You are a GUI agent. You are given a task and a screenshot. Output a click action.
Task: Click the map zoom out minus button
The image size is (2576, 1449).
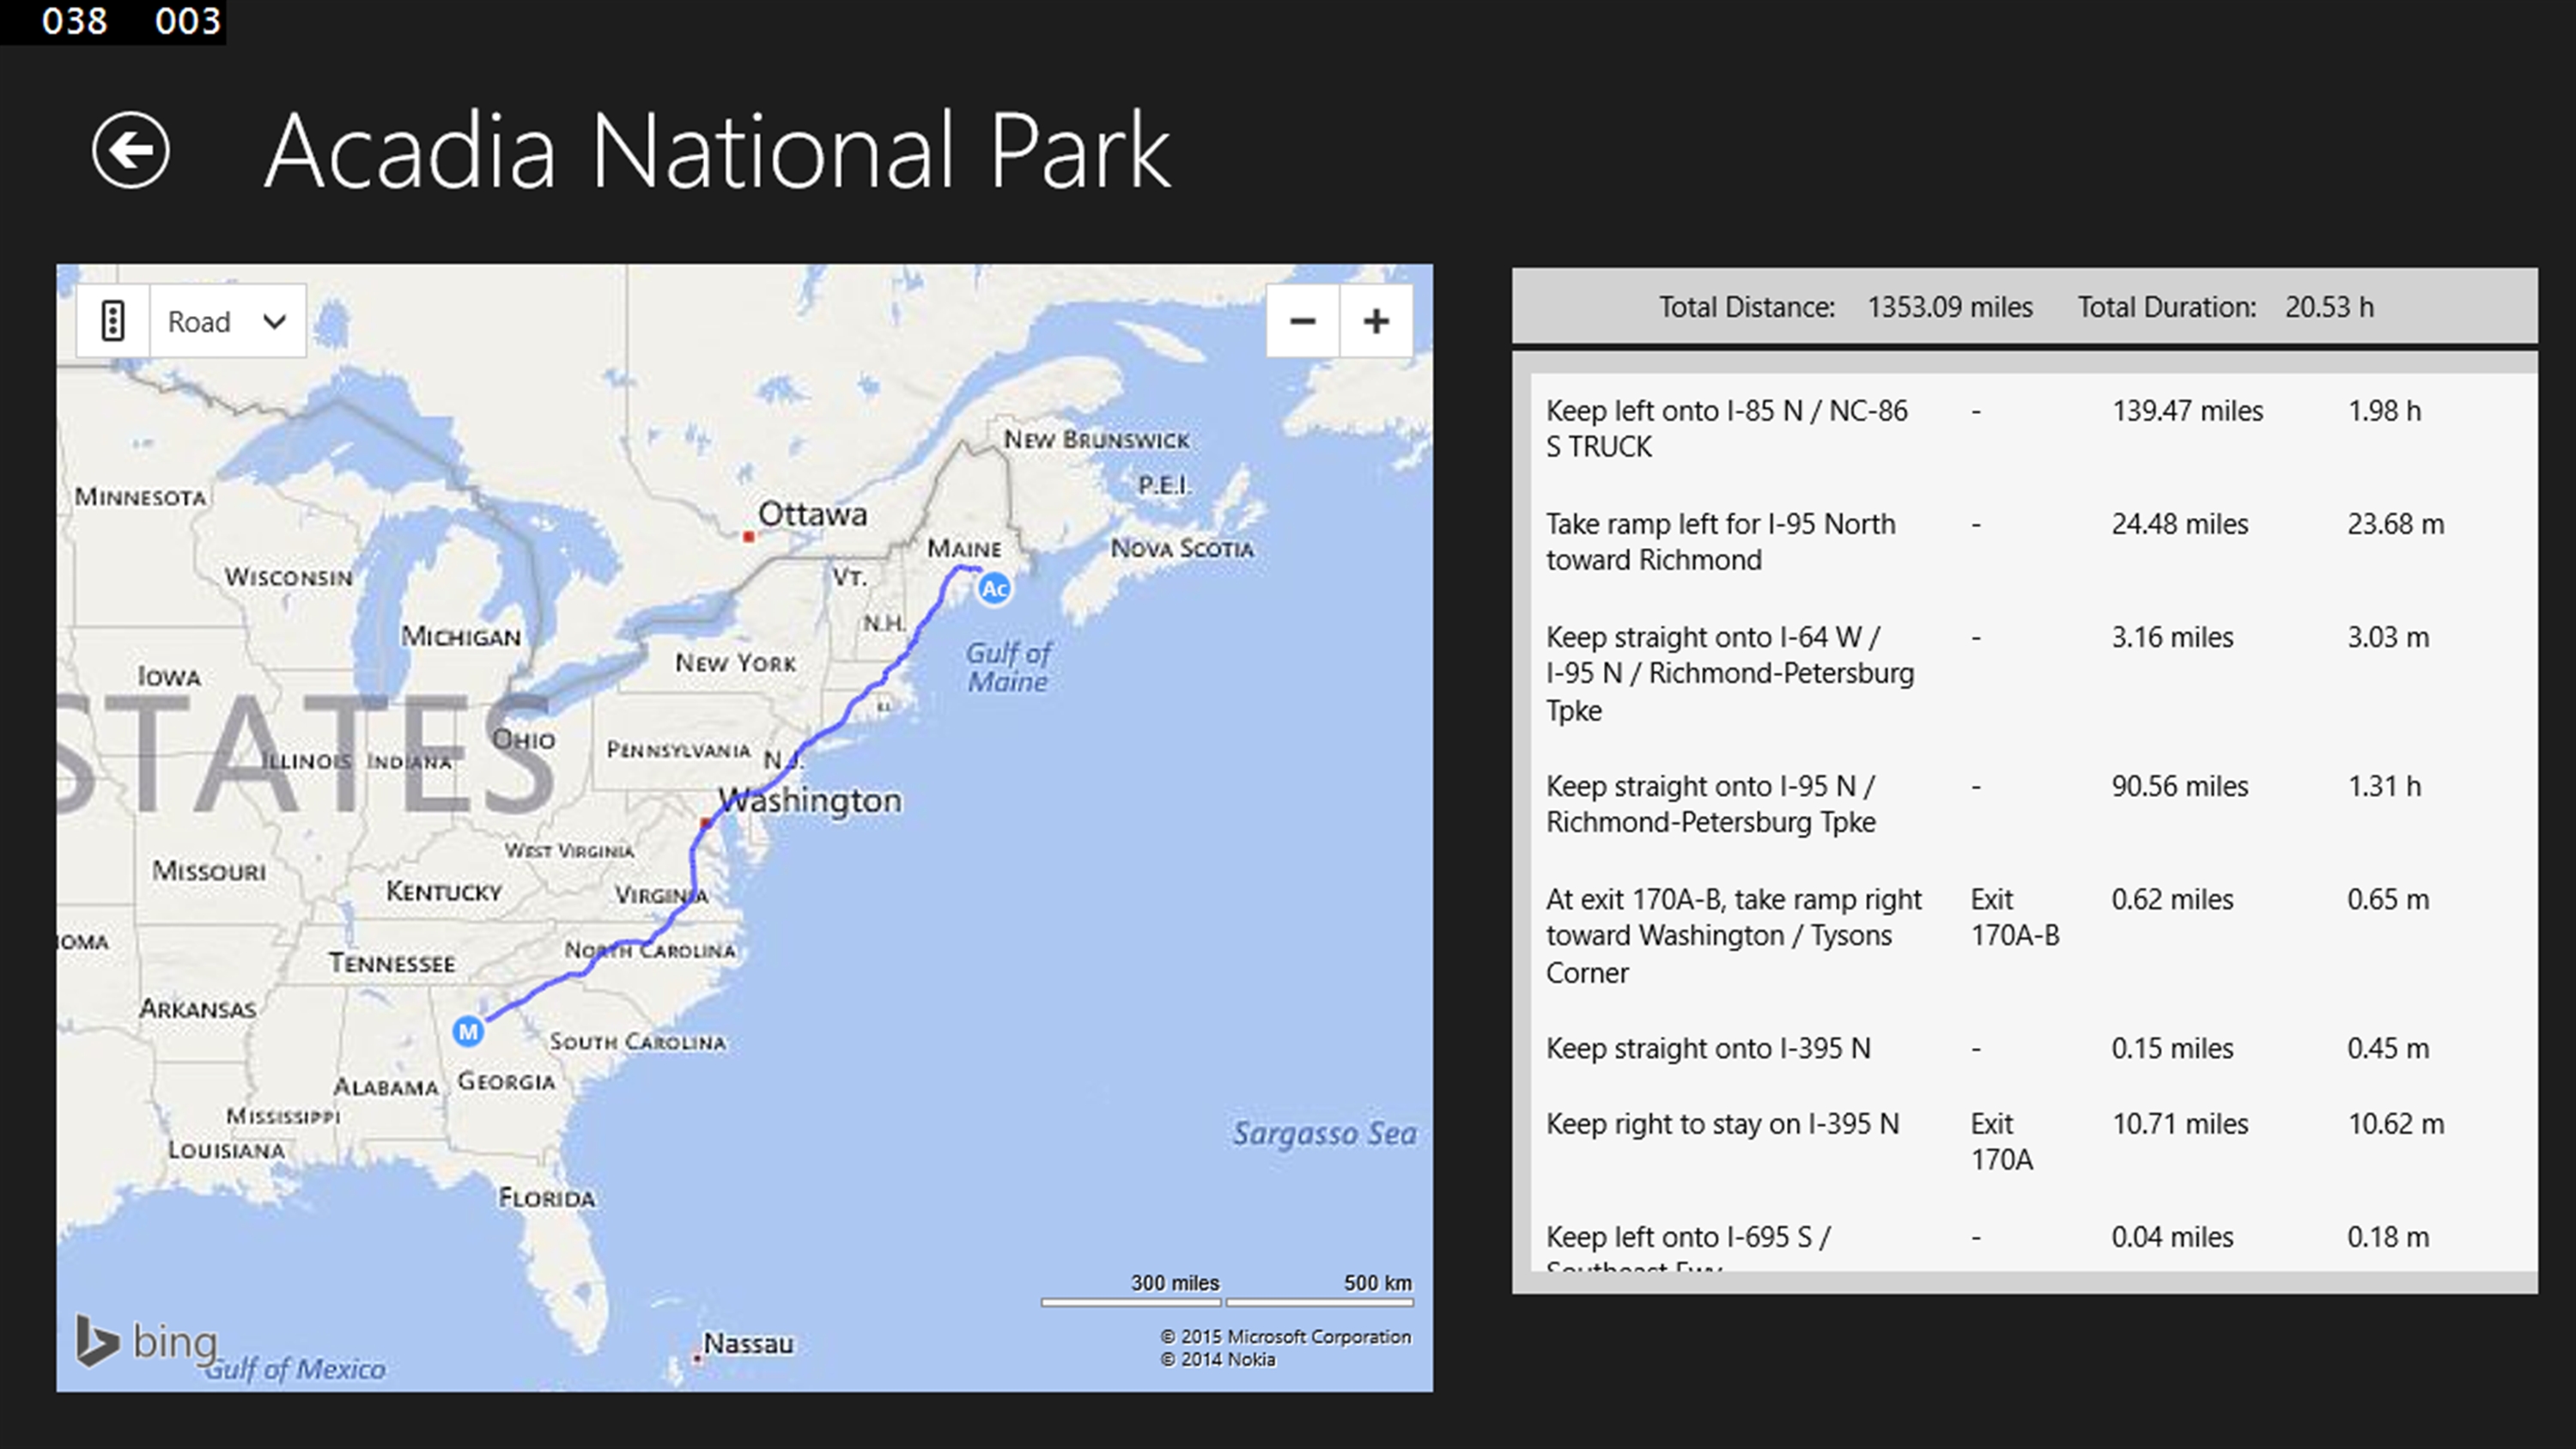[1302, 321]
